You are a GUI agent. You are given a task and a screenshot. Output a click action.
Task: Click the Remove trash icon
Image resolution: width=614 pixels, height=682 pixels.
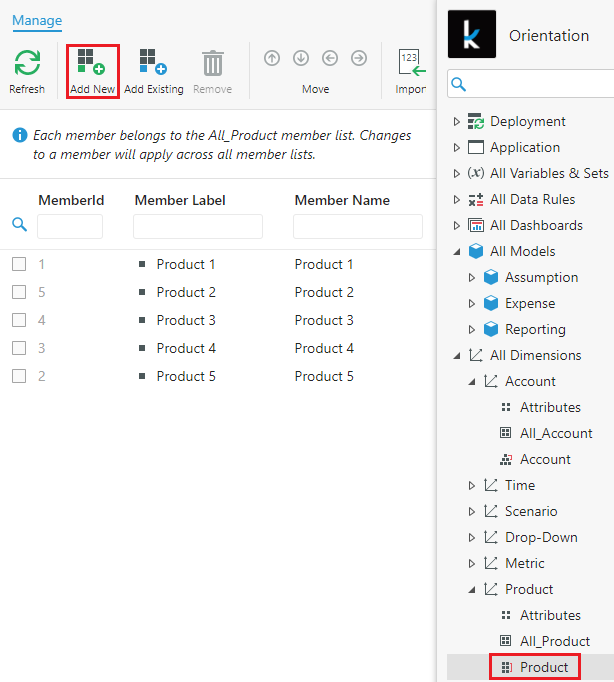pos(213,63)
